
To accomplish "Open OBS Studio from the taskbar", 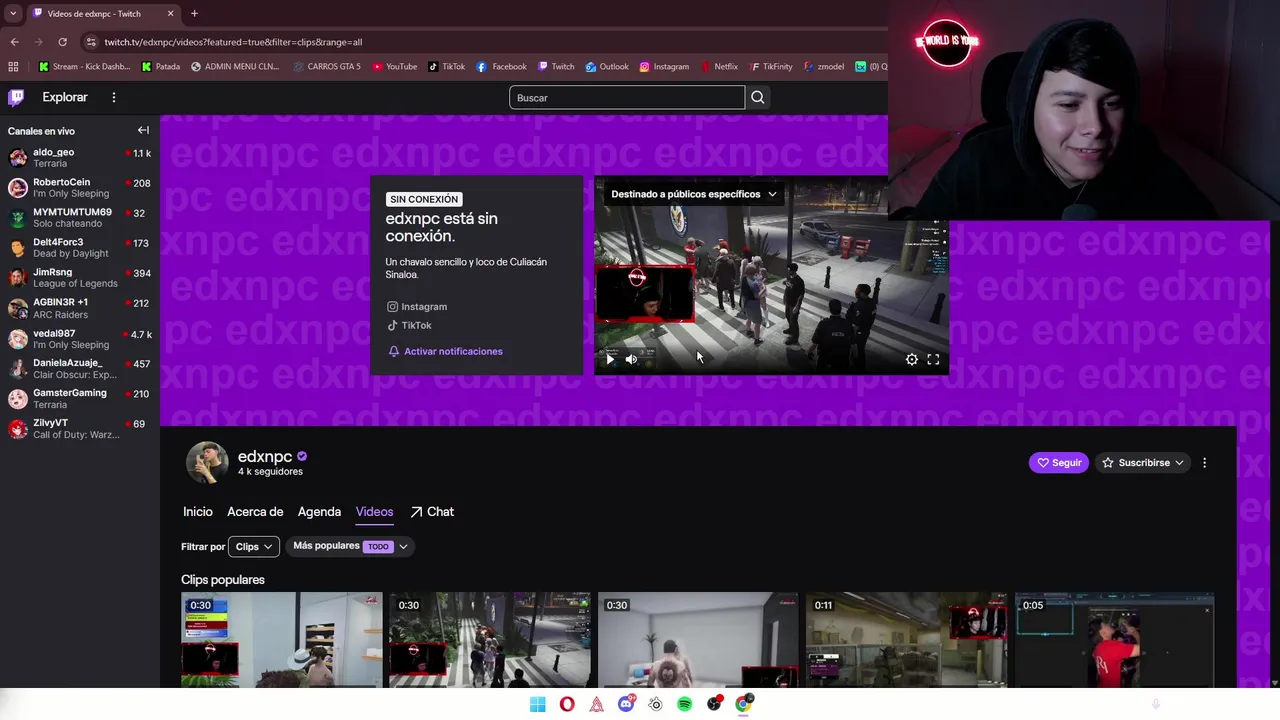I will coord(714,704).
